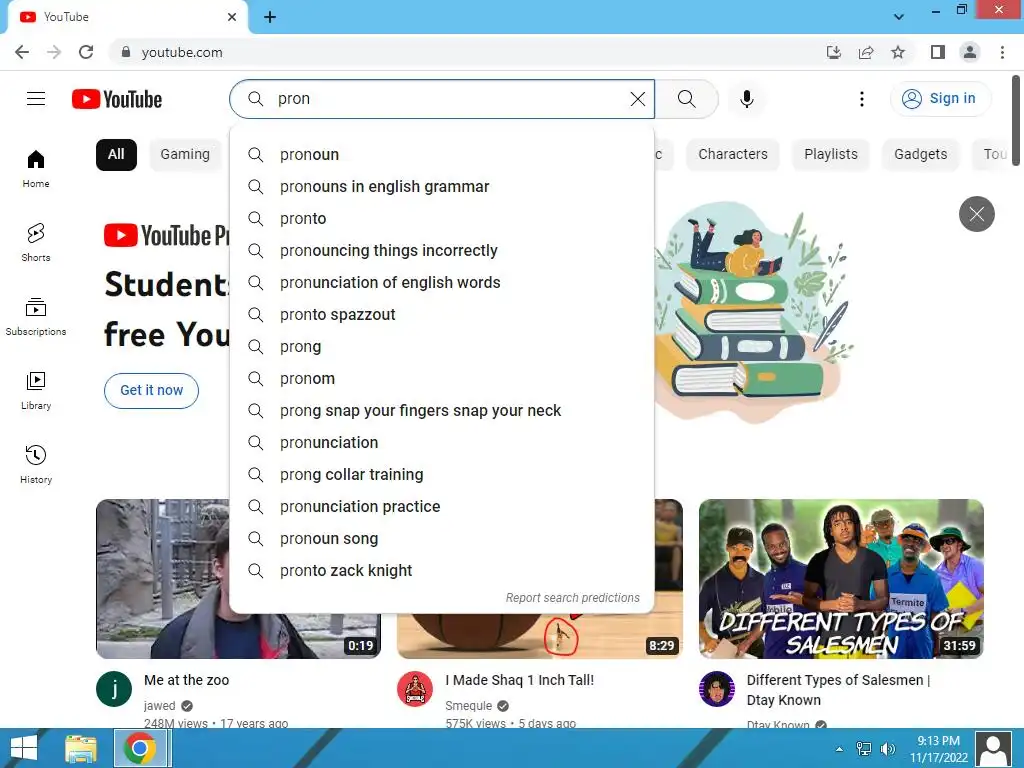This screenshot has height=768, width=1024.
Task: Open a new browser tab
Action: pos(270,17)
